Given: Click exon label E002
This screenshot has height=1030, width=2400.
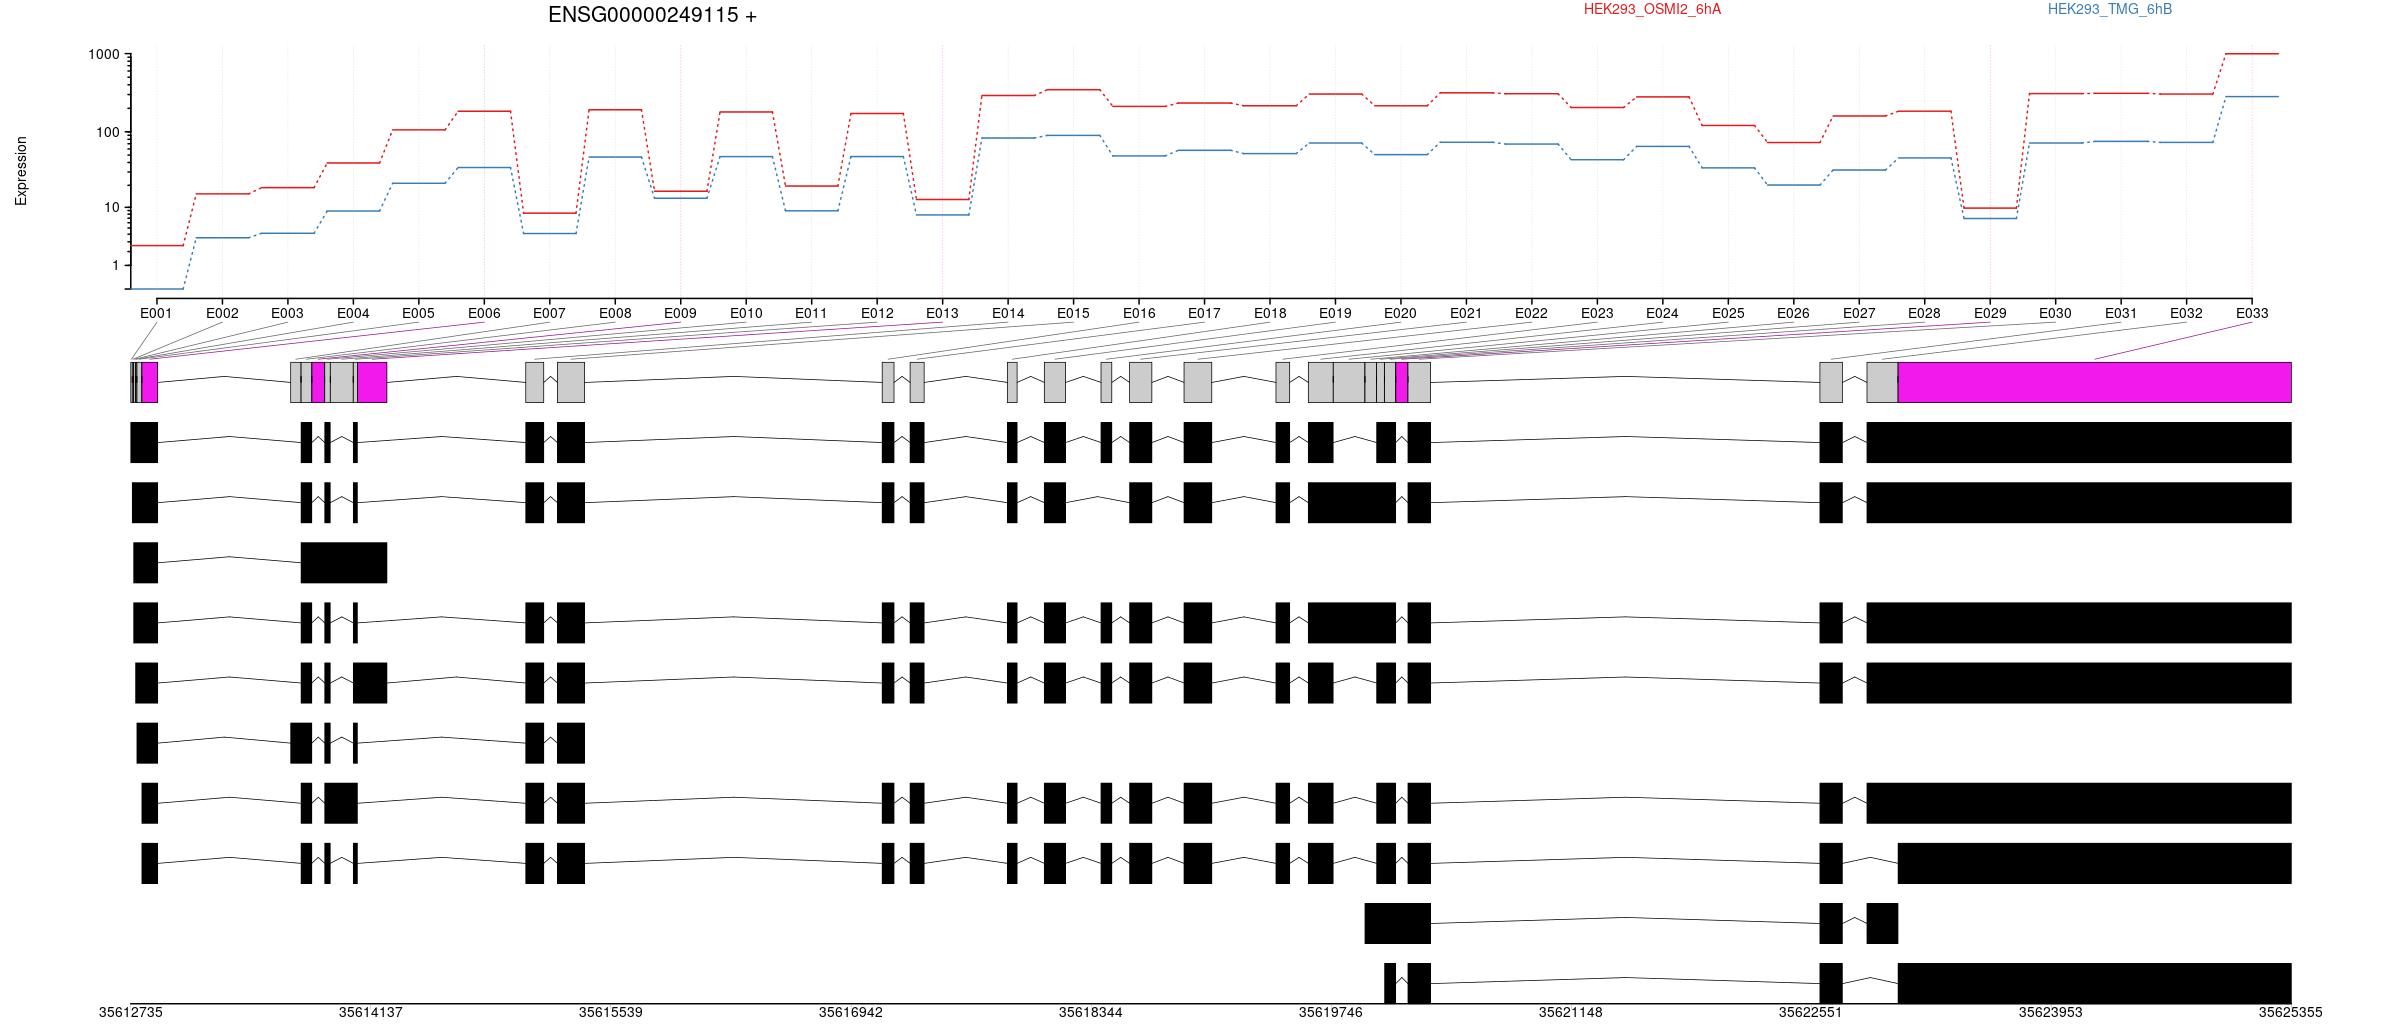Looking at the screenshot, I should (x=222, y=313).
